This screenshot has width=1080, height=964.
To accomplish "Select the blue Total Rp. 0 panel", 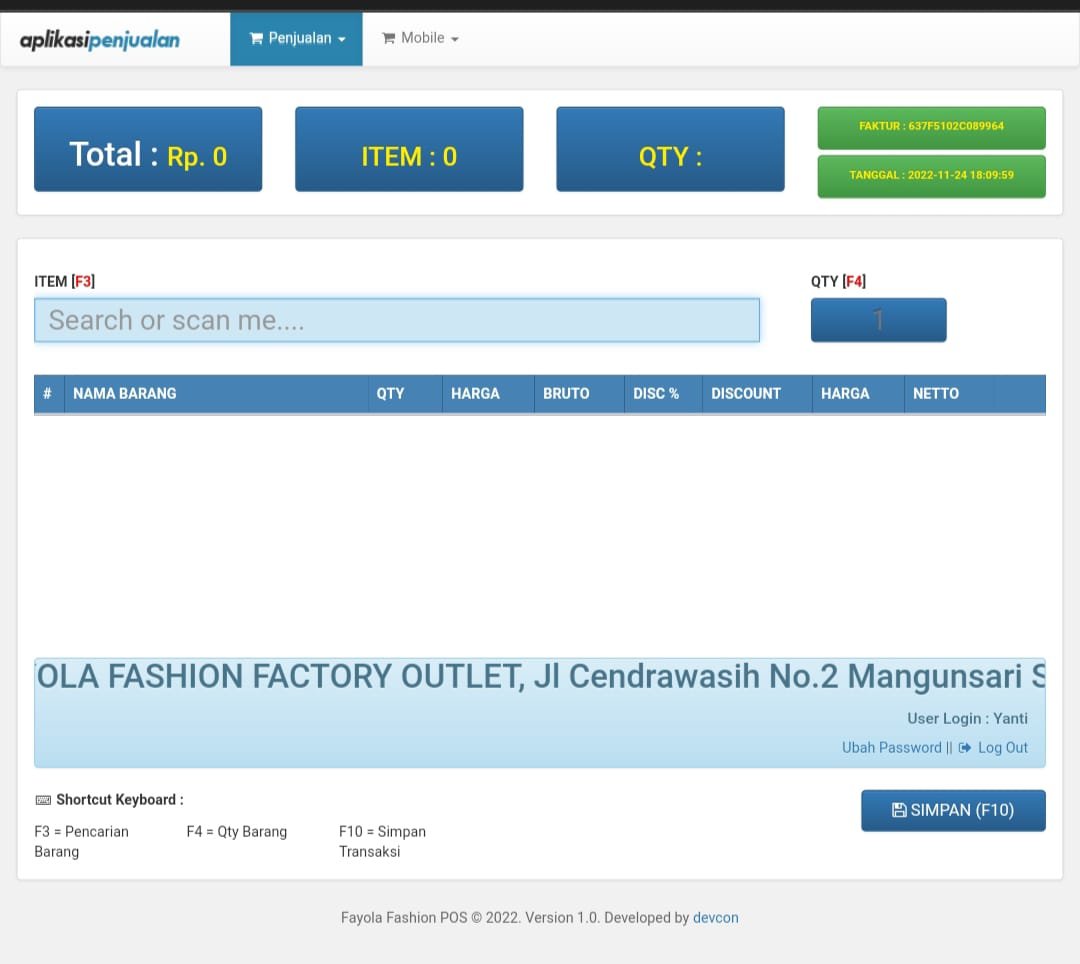I will (x=148, y=149).
